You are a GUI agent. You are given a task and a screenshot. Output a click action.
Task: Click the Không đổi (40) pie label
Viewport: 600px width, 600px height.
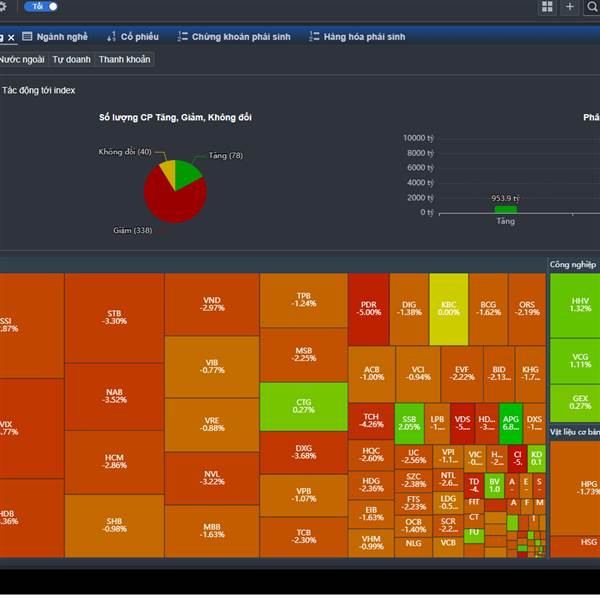(125, 152)
